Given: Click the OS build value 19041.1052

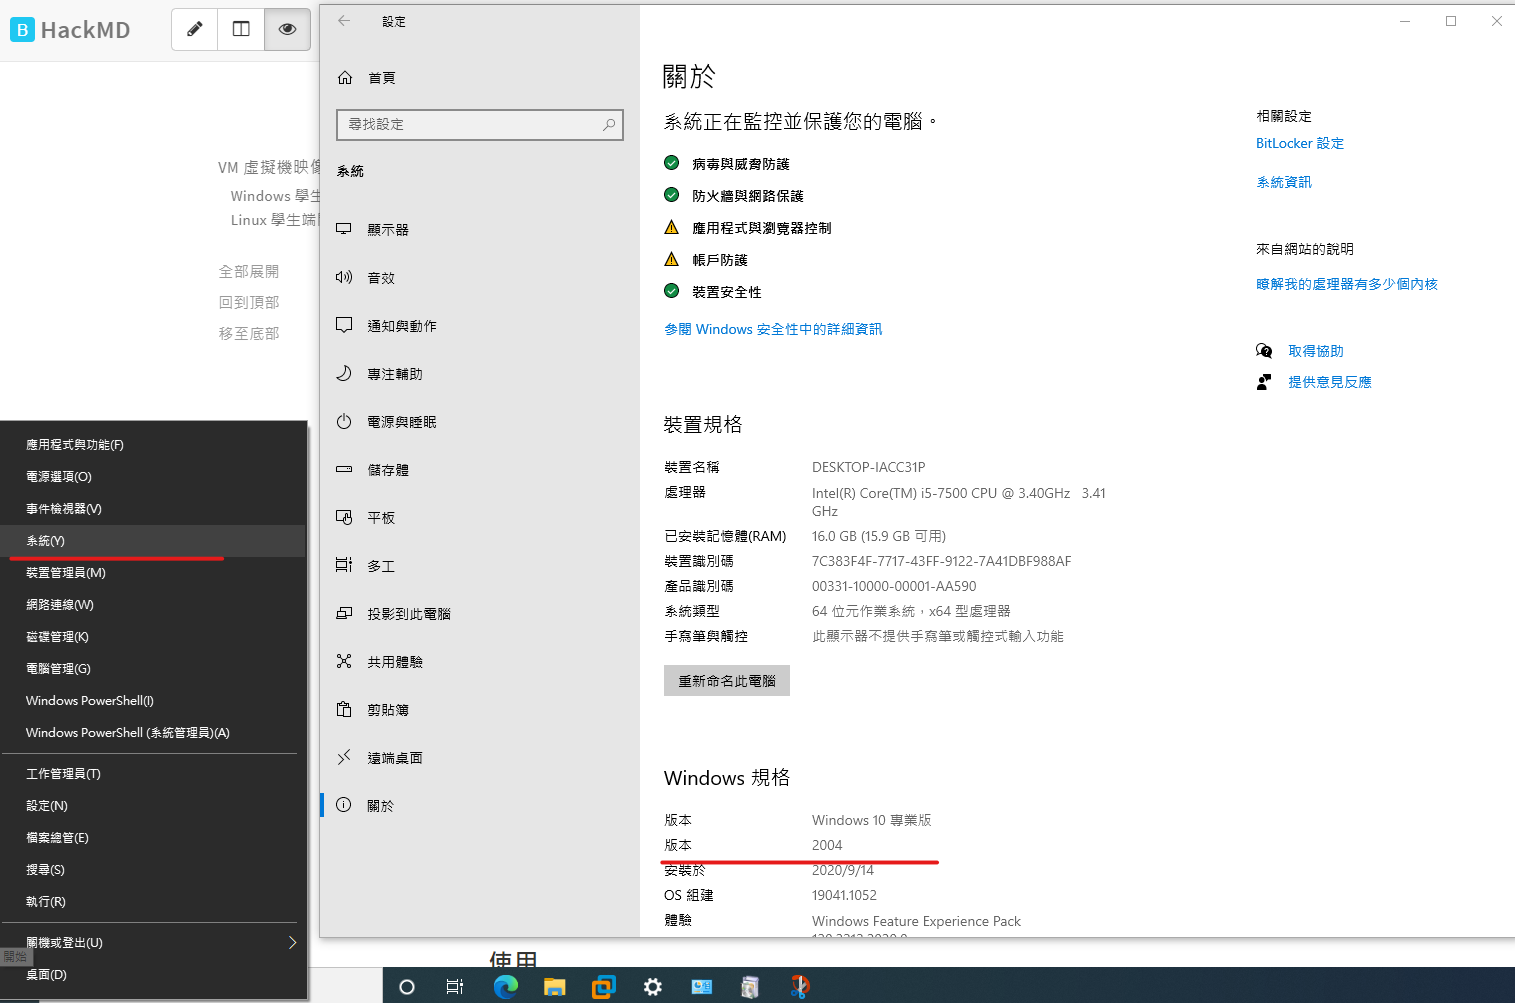Looking at the screenshot, I should (x=844, y=895).
